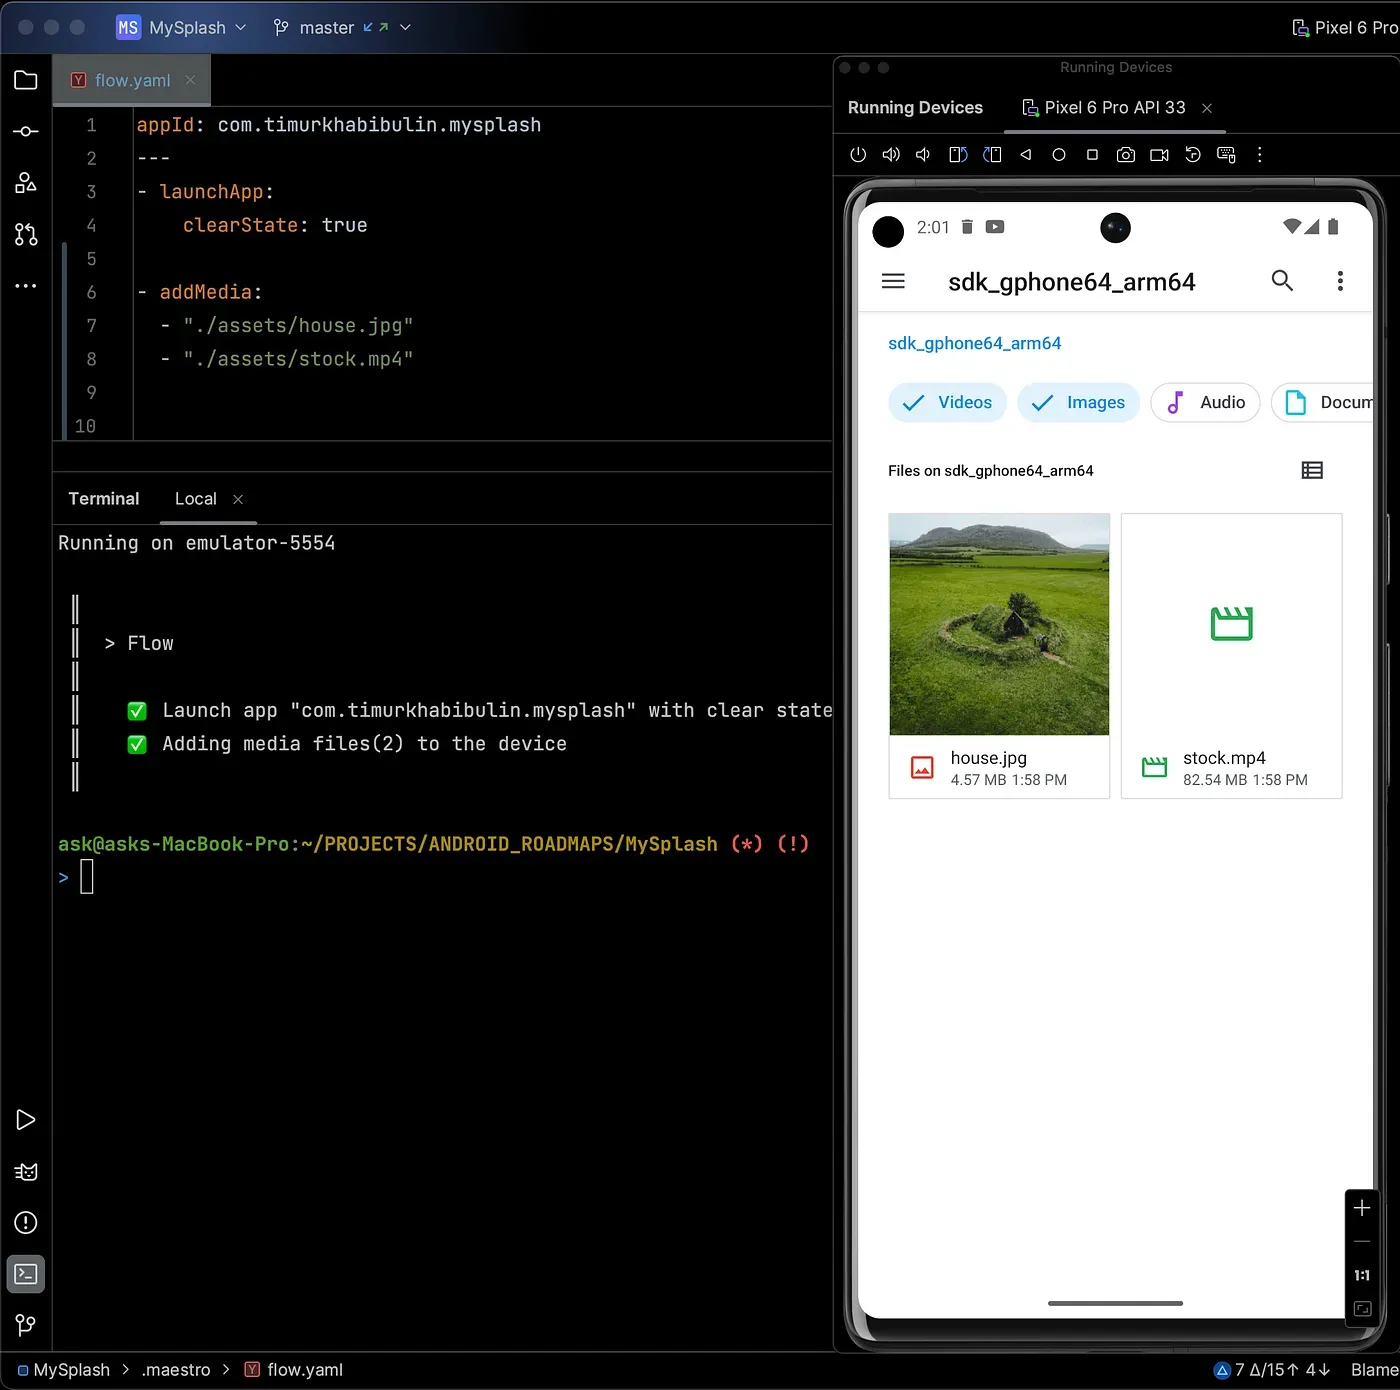Click the emulator zoom in plus button
Image resolution: width=1400 pixels, height=1390 pixels.
point(1361,1208)
